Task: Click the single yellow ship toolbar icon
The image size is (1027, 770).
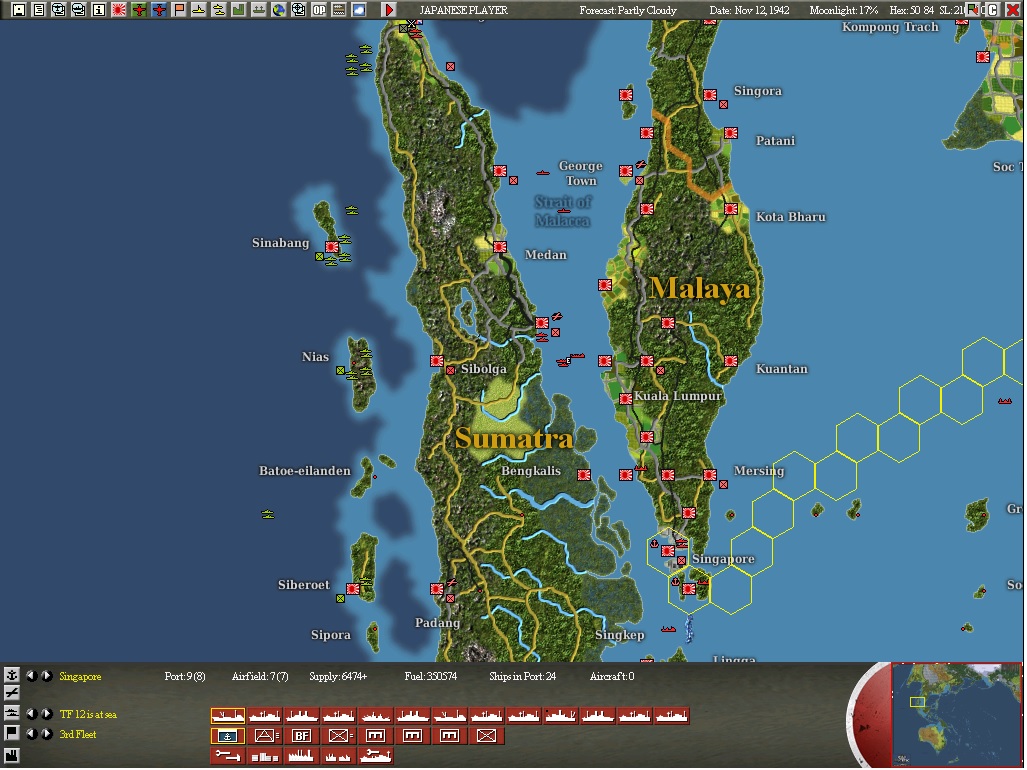Action: pyautogui.click(x=199, y=10)
